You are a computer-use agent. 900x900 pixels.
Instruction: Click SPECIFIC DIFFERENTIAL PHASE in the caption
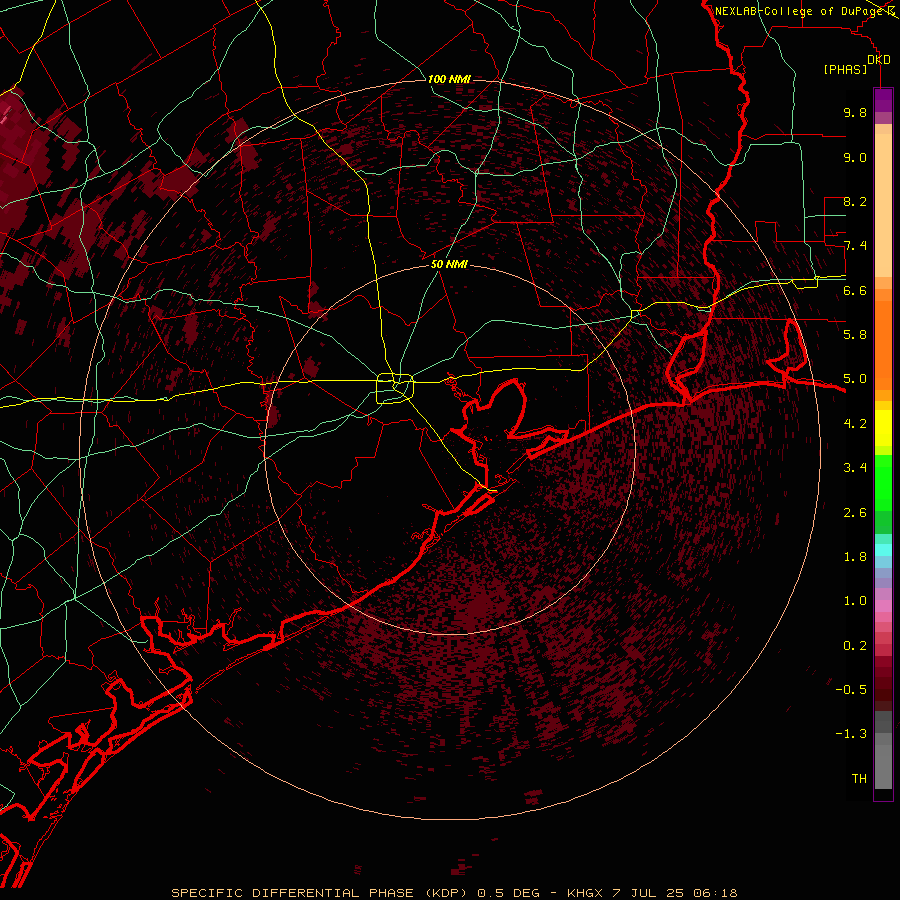tap(292, 893)
